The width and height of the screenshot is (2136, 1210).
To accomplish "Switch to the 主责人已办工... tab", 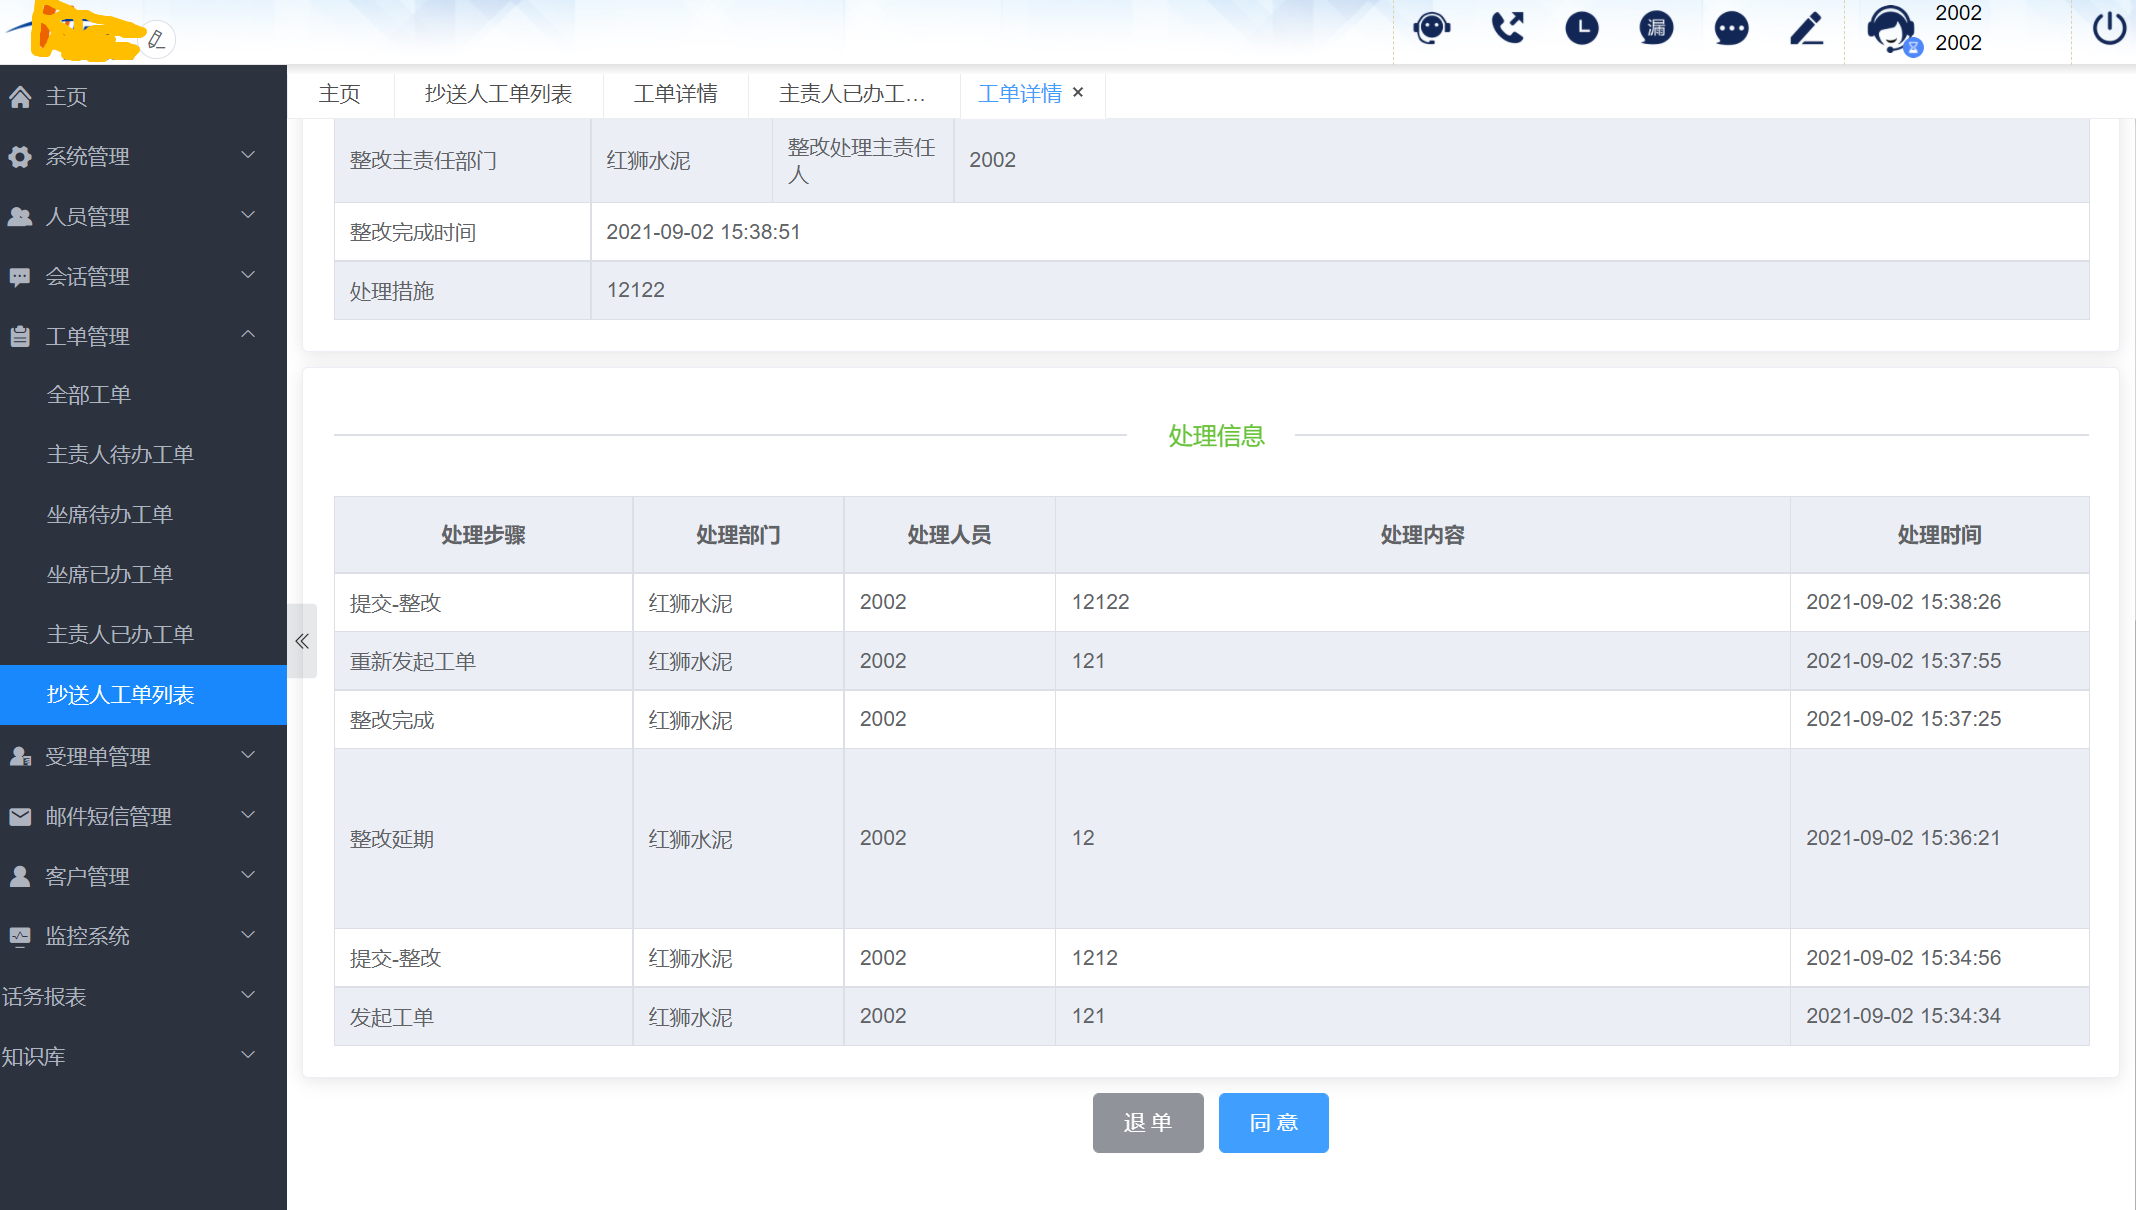I will [x=852, y=94].
